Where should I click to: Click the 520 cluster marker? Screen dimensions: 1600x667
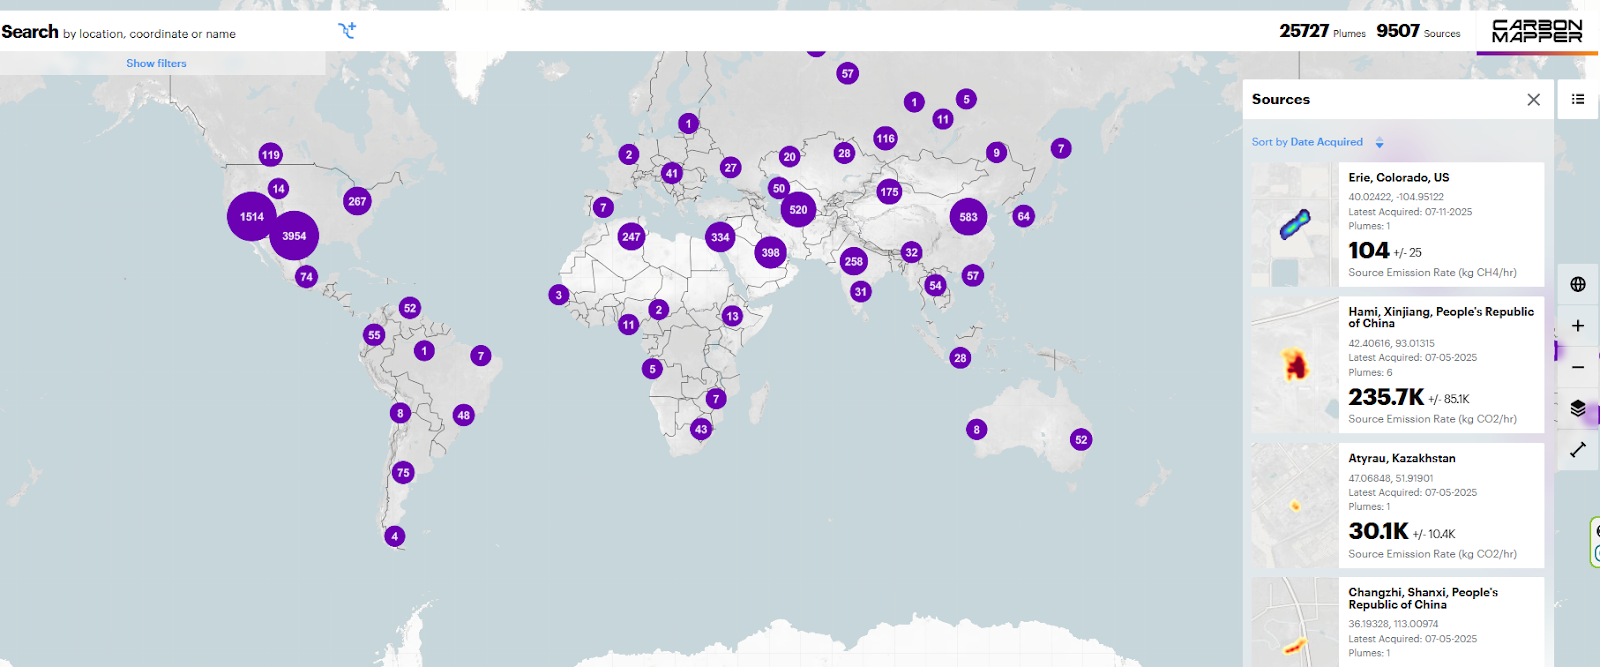tap(798, 209)
